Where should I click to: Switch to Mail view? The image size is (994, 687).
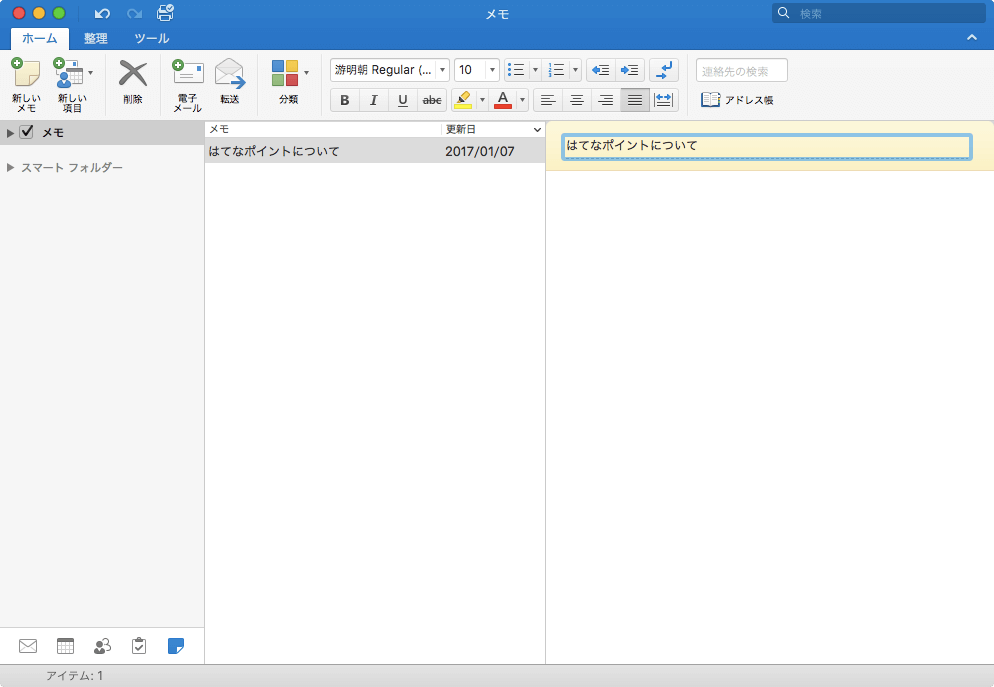(28, 646)
